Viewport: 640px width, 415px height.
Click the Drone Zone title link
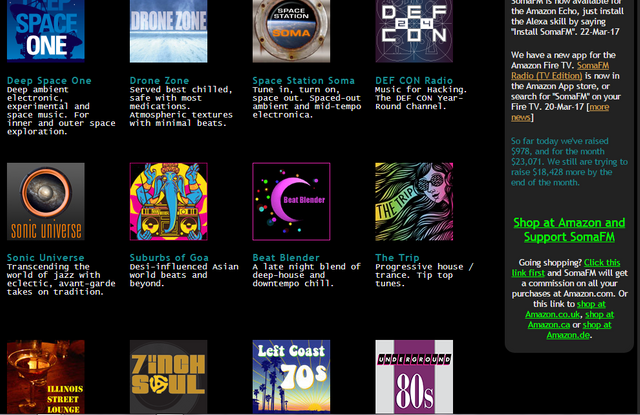[x=159, y=80]
